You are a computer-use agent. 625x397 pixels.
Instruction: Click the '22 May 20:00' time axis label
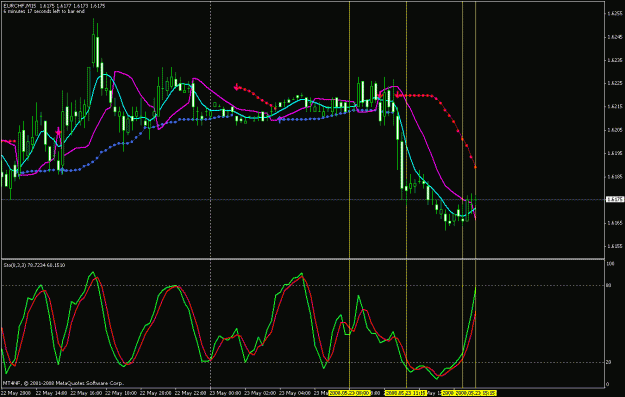pyautogui.click(x=155, y=393)
